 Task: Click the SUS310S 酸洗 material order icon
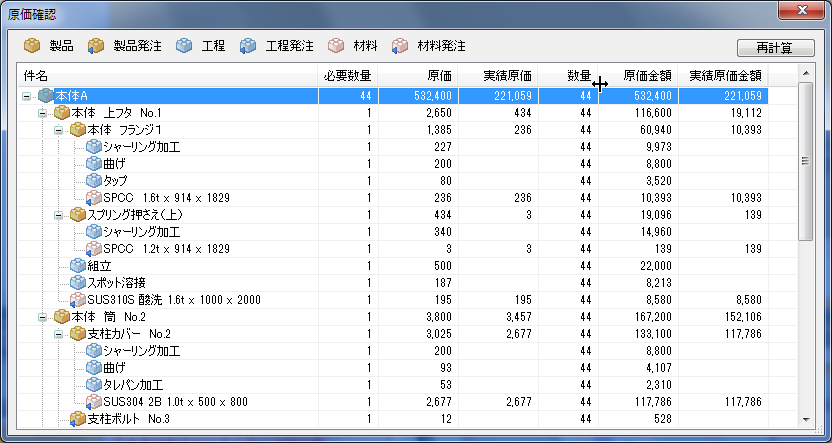coord(77,300)
